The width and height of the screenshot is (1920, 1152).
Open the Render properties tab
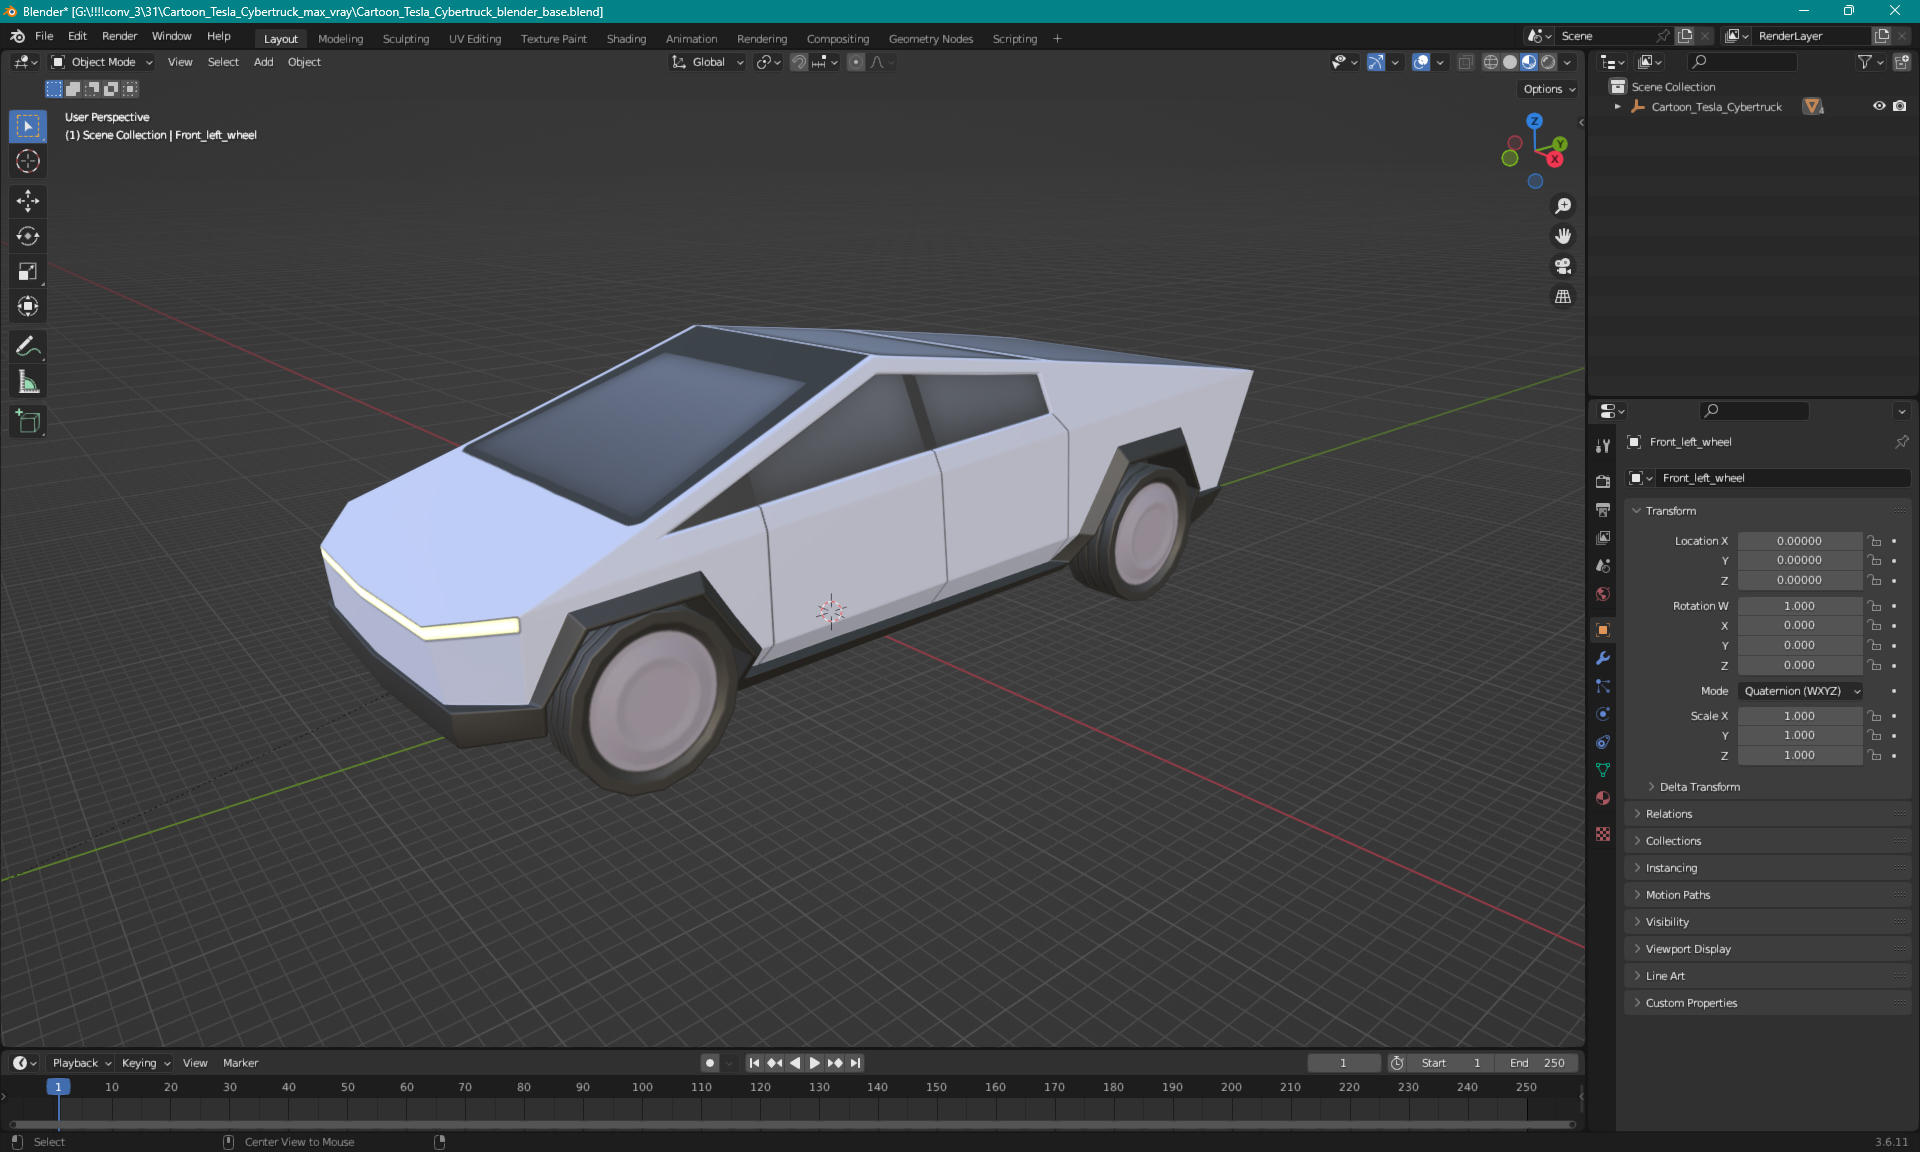click(x=1603, y=481)
